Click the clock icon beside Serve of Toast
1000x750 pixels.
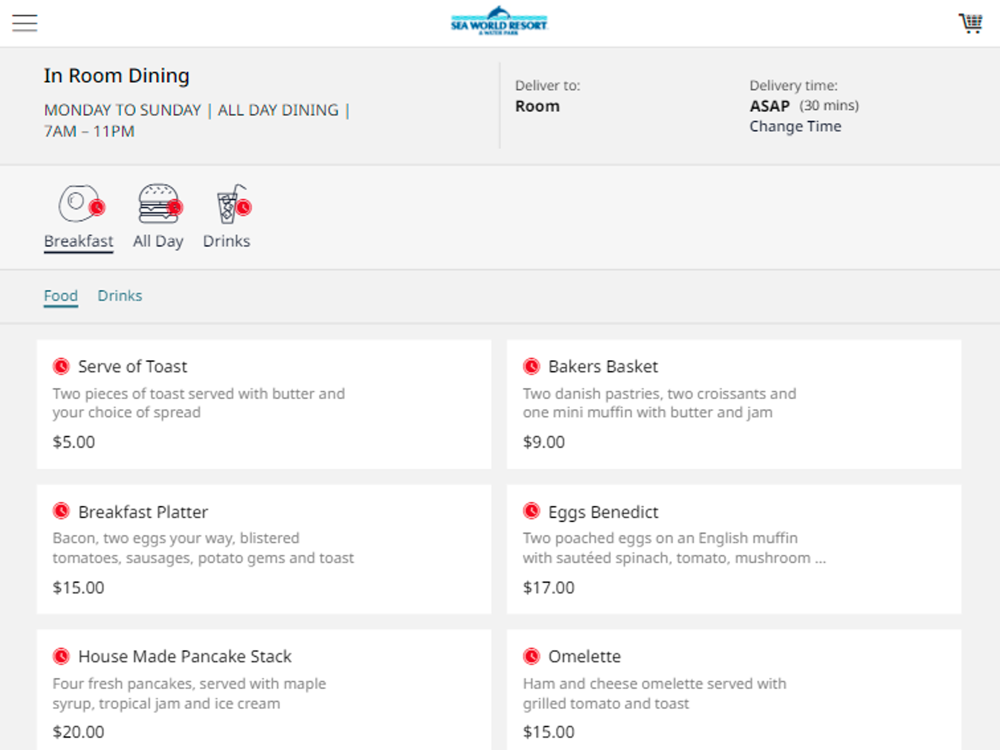[61, 366]
